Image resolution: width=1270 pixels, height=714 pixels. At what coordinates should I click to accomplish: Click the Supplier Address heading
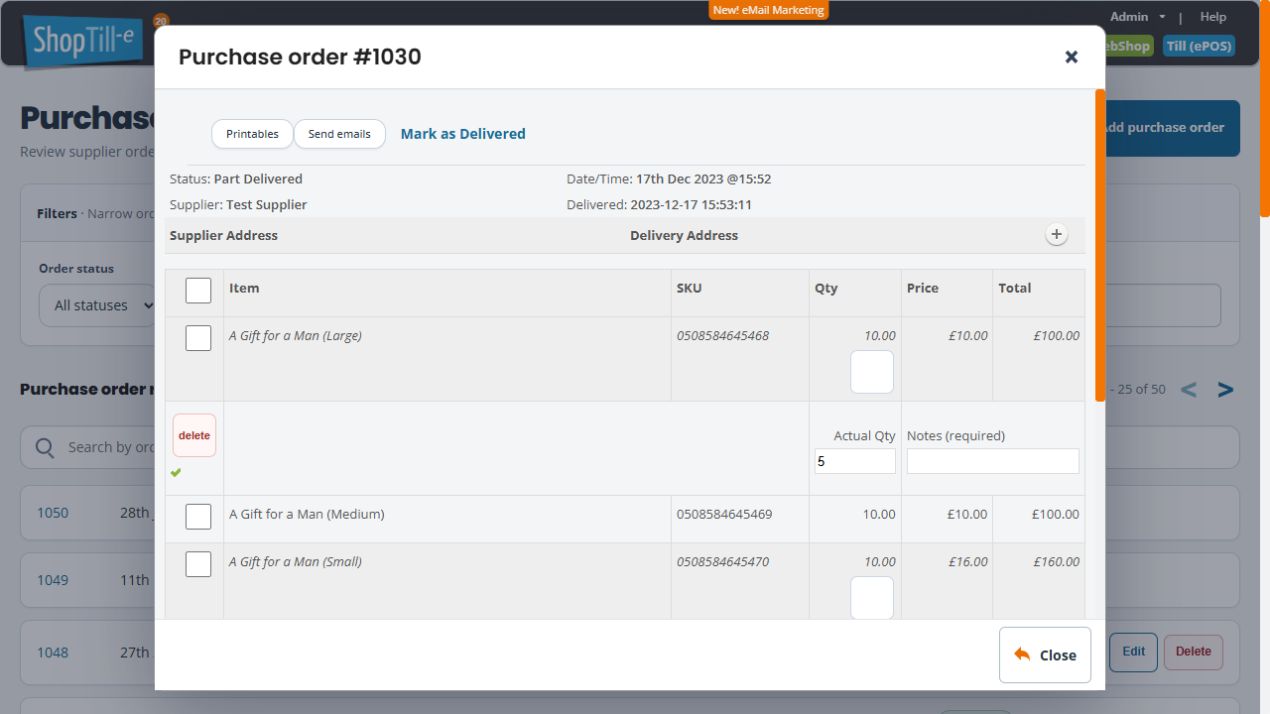pyautogui.click(x=224, y=236)
